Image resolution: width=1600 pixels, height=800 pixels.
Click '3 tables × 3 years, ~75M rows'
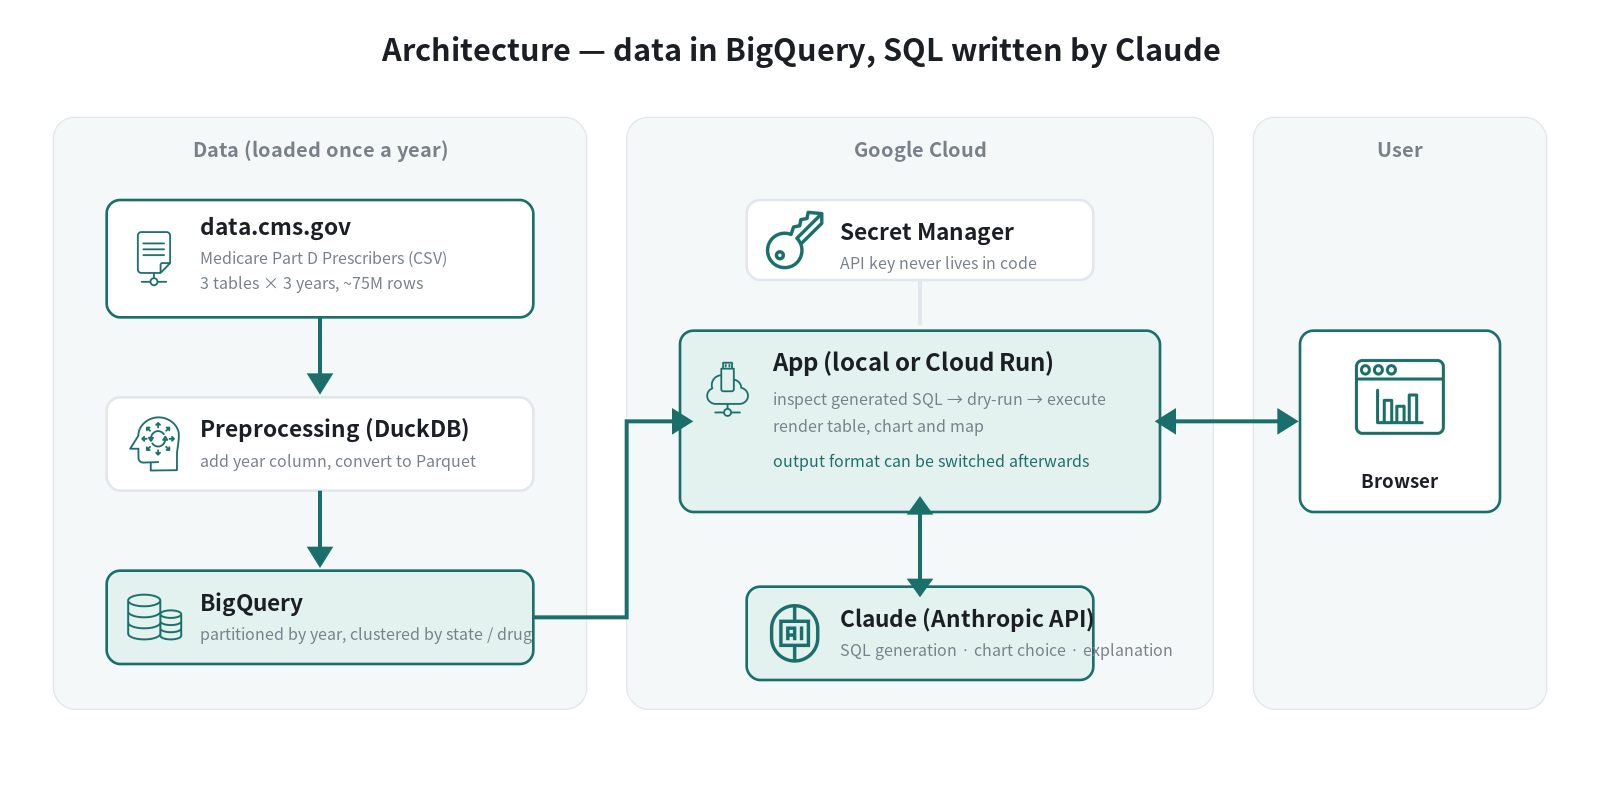311,283
